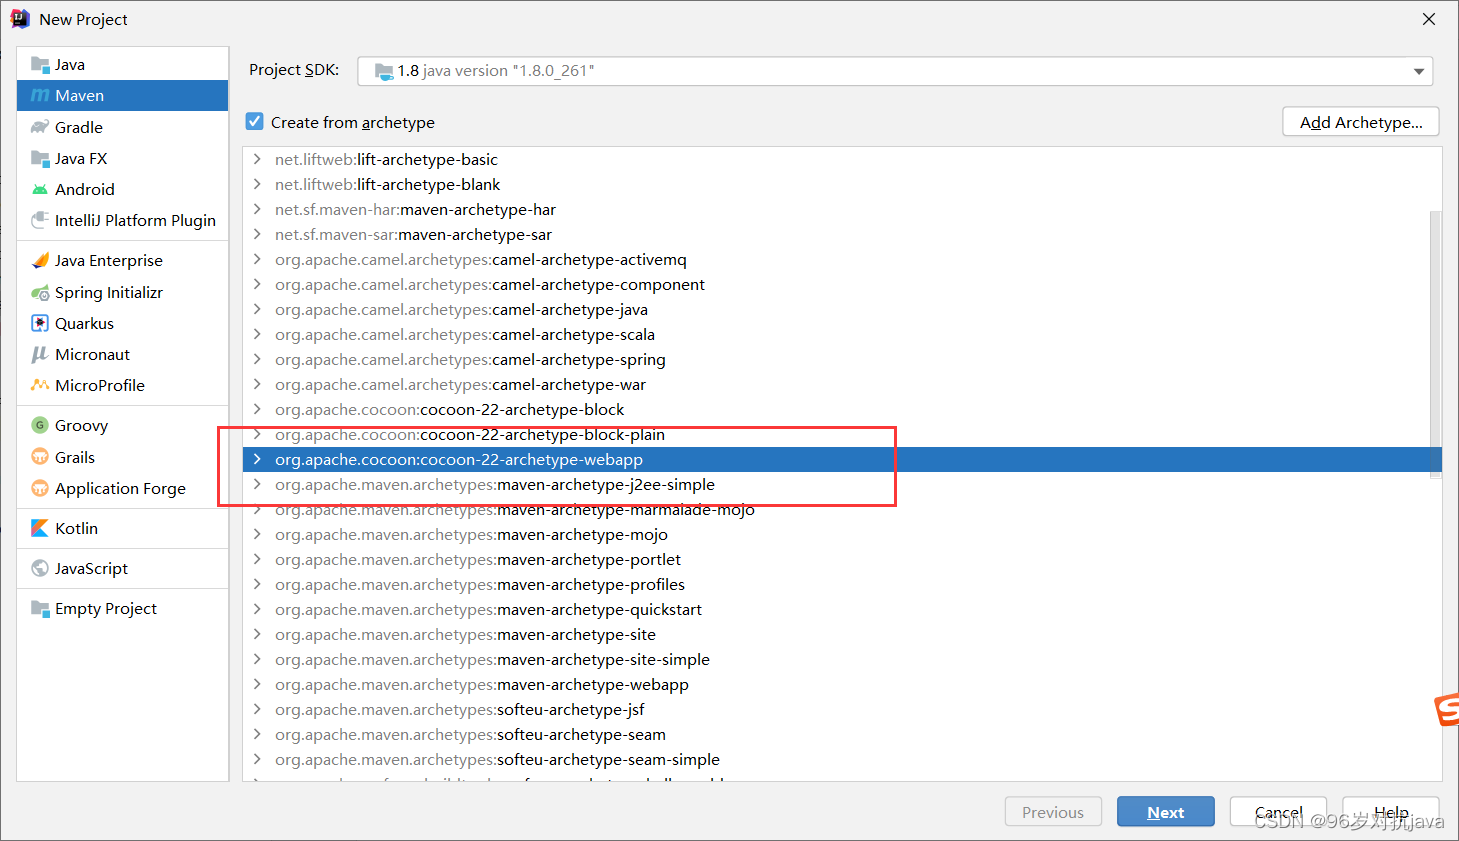Select camel-archetype-component row text
The height and width of the screenshot is (841, 1459).
click(x=490, y=284)
